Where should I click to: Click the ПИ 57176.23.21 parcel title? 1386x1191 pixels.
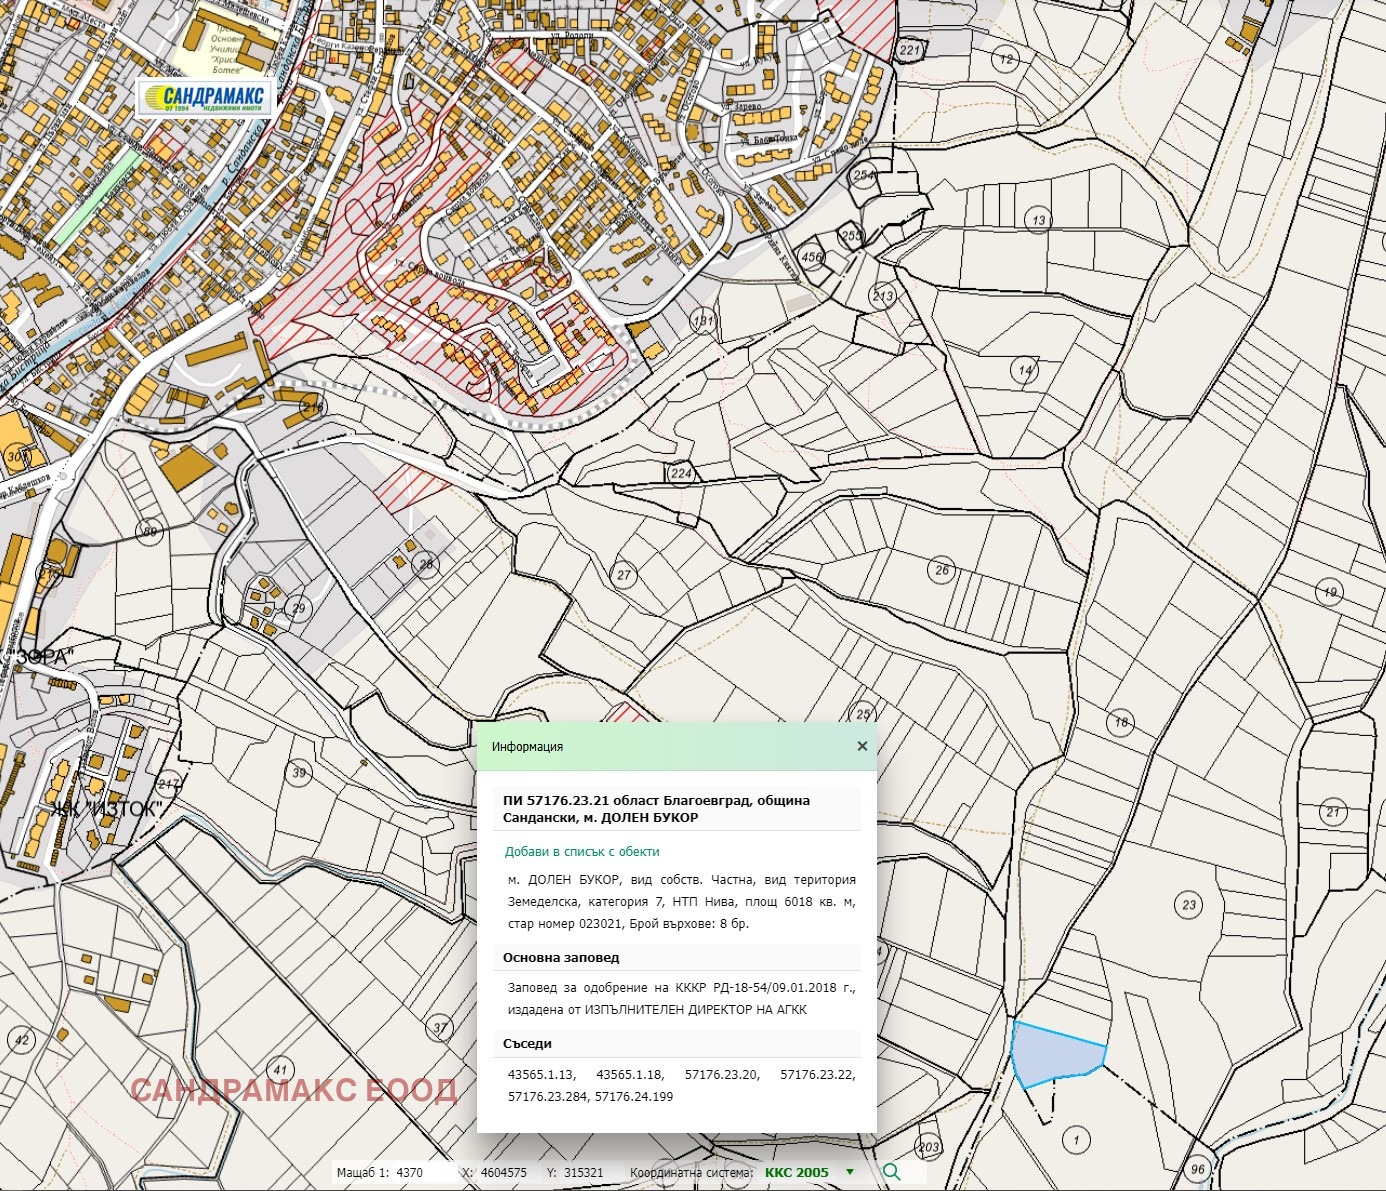656,809
